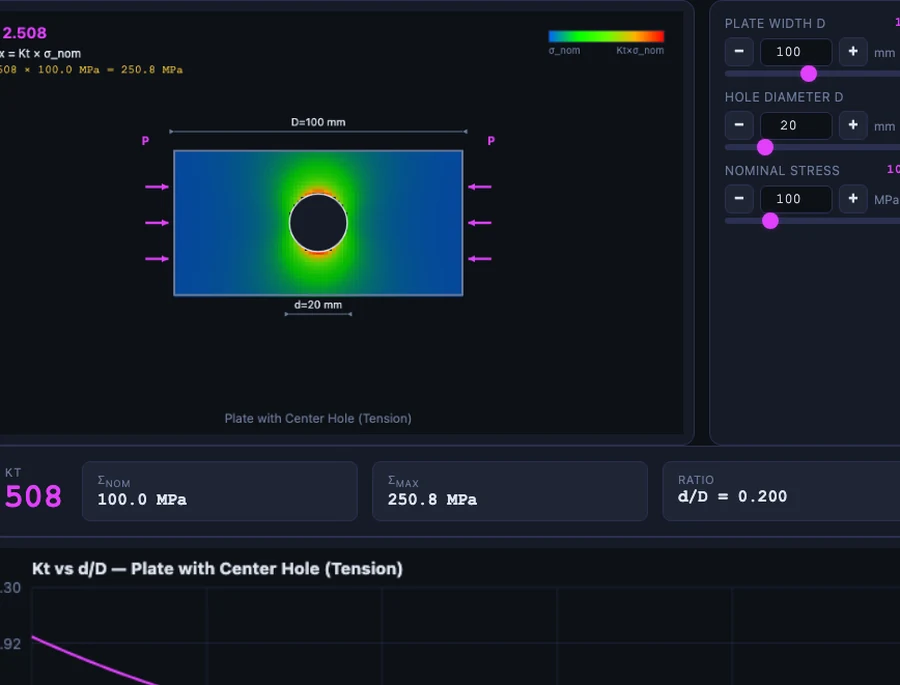The height and width of the screenshot is (685, 900).
Task: Click the NOMINAL STRESS label
Action: (x=782, y=171)
